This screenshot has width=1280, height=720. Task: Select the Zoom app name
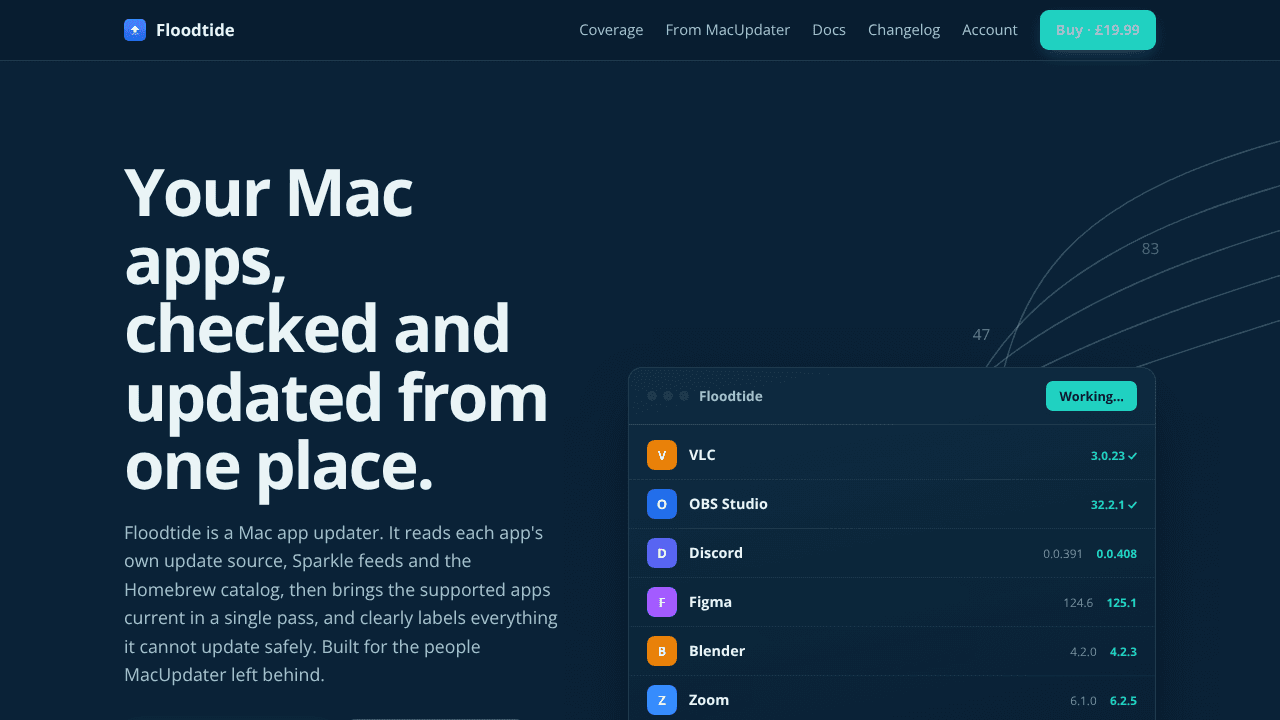[709, 700]
